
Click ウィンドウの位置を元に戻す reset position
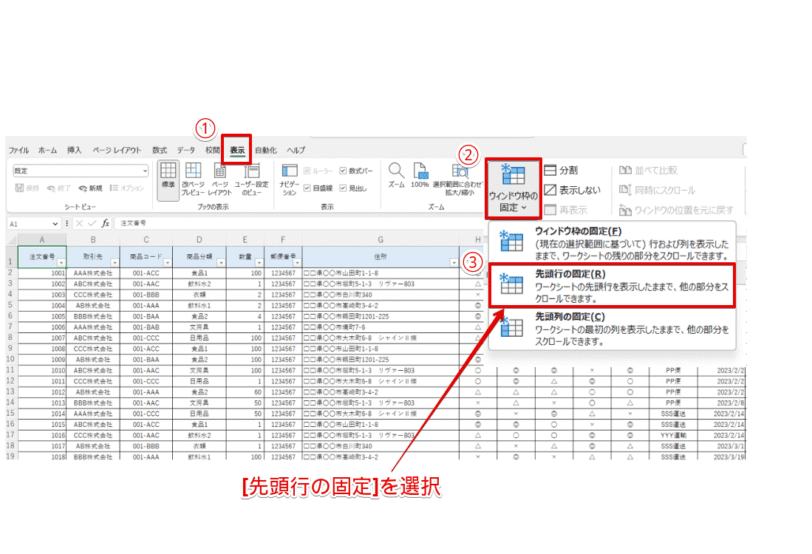(x=676, y=210)
